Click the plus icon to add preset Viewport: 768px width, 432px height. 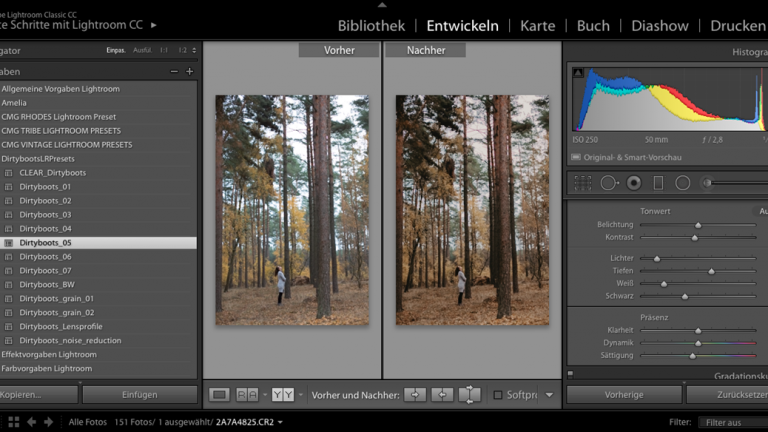(189, 71)
